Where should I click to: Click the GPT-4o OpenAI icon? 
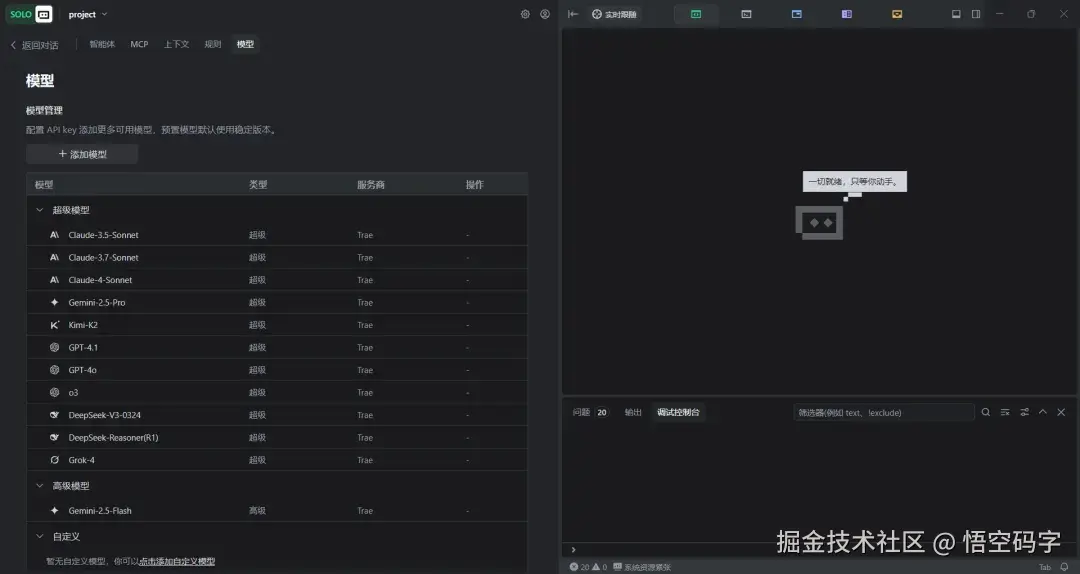[54, 370]
